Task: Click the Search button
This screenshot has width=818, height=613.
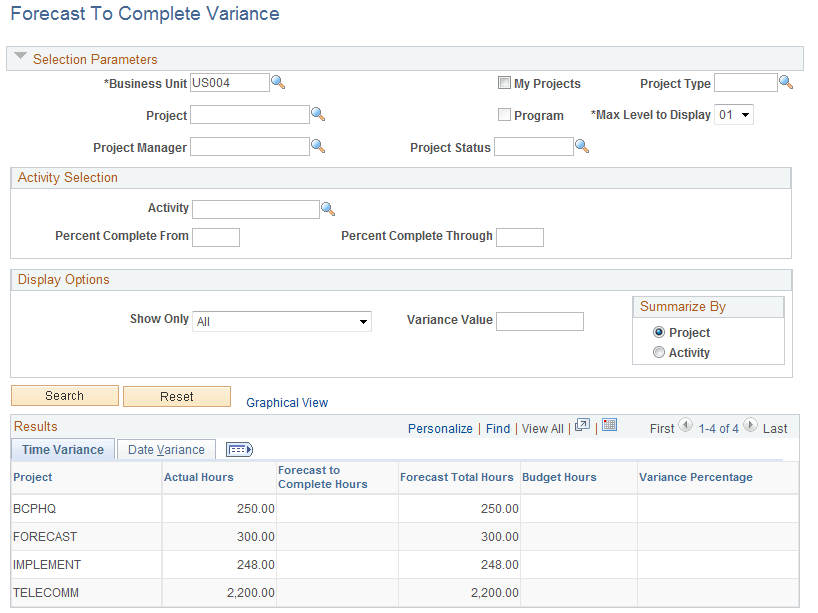Action: tap(64, 395)
